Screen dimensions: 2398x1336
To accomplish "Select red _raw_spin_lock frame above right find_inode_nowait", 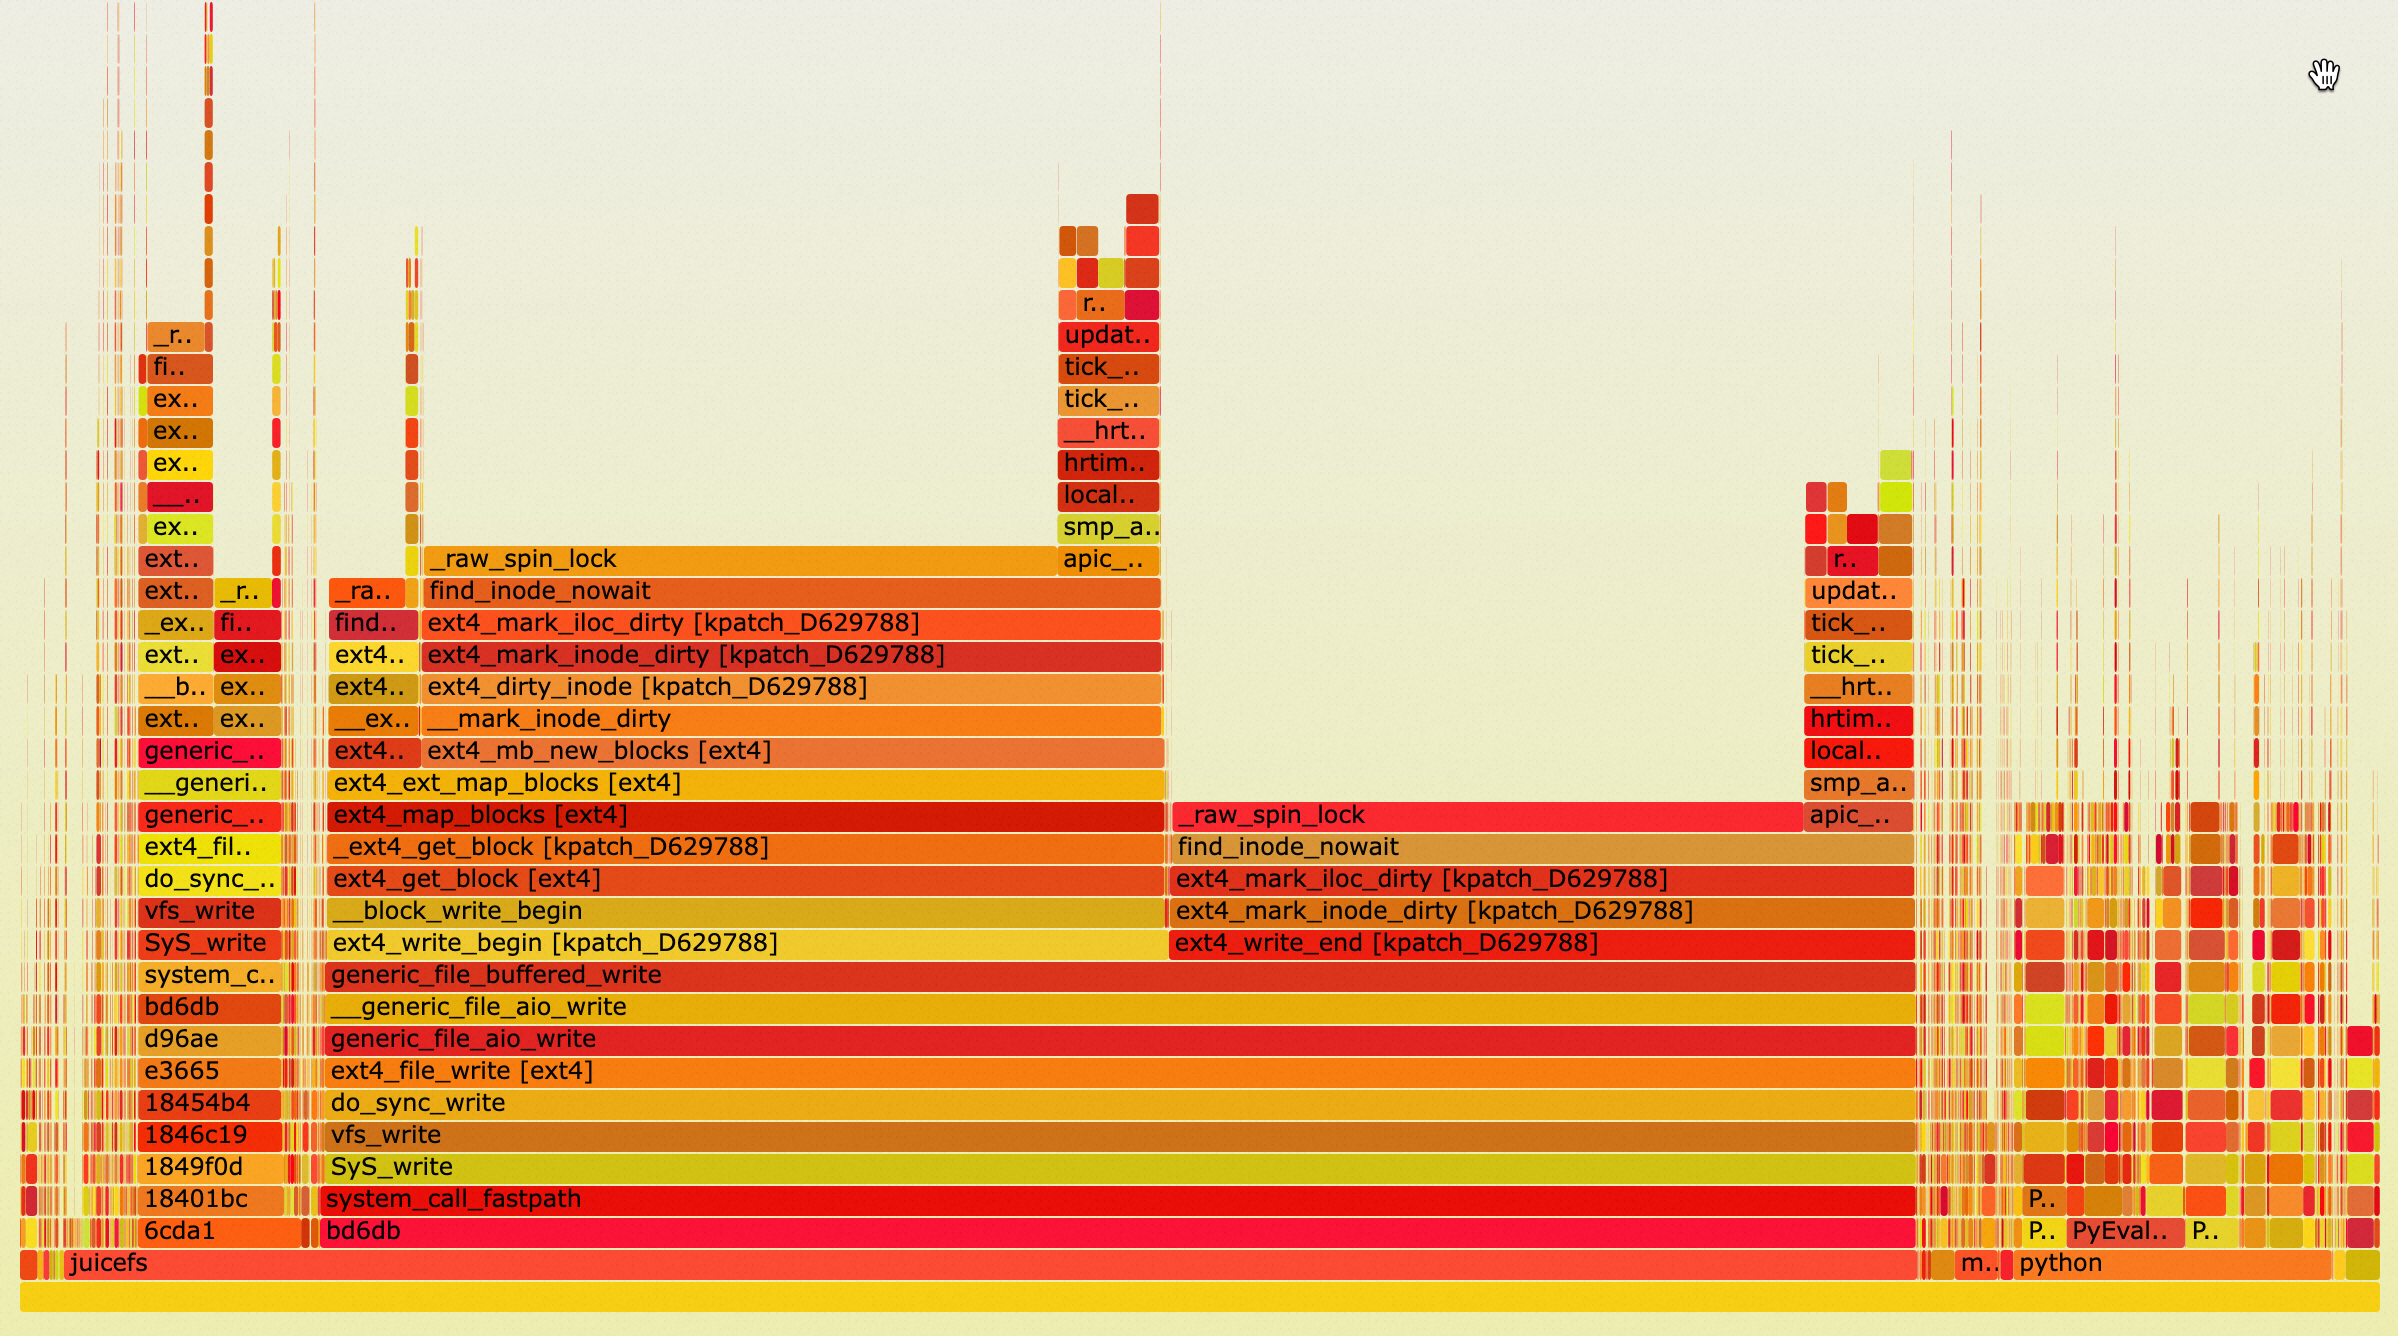I will point(1487,816).
